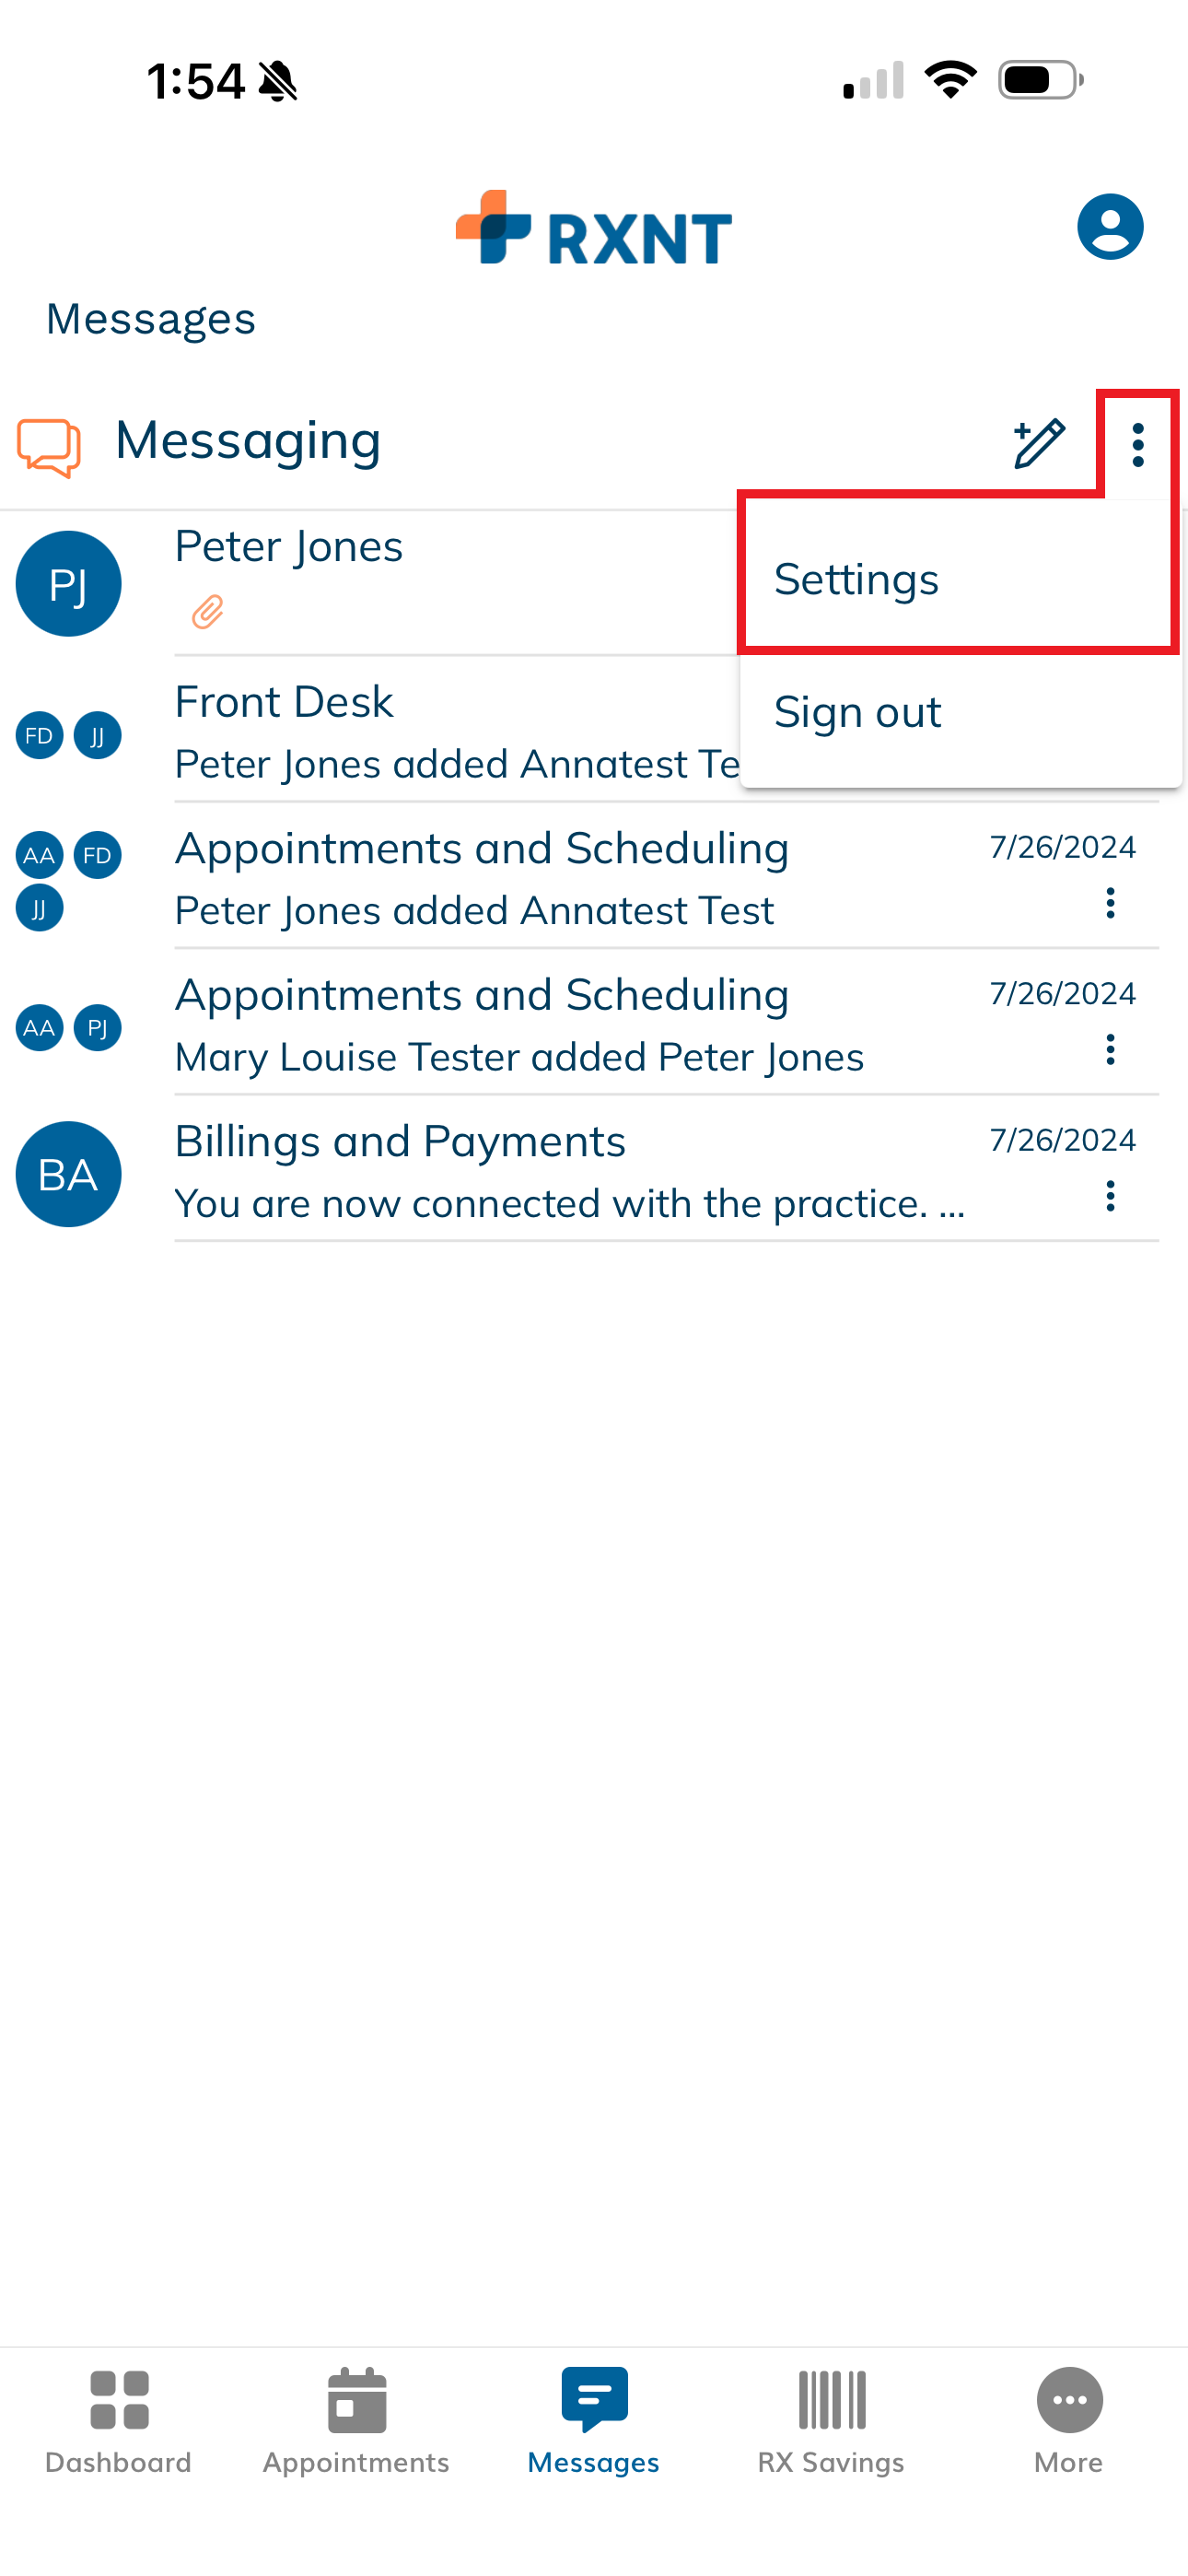The height and width of the screenshot is (2576, 1188).
Task: Tap the user profile avatar icon
Action: coord(1109,227)
